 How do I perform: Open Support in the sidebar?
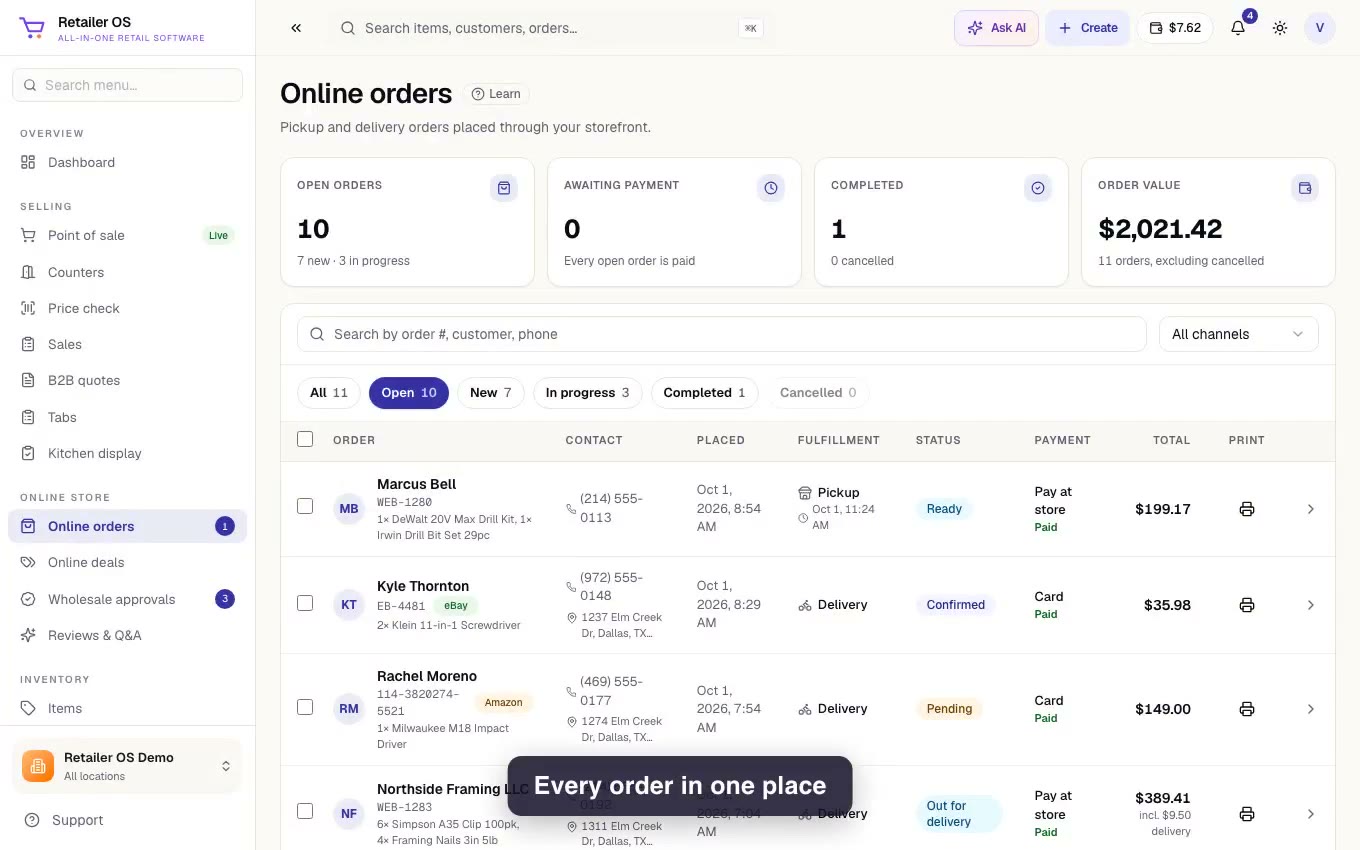pos(127,820)
